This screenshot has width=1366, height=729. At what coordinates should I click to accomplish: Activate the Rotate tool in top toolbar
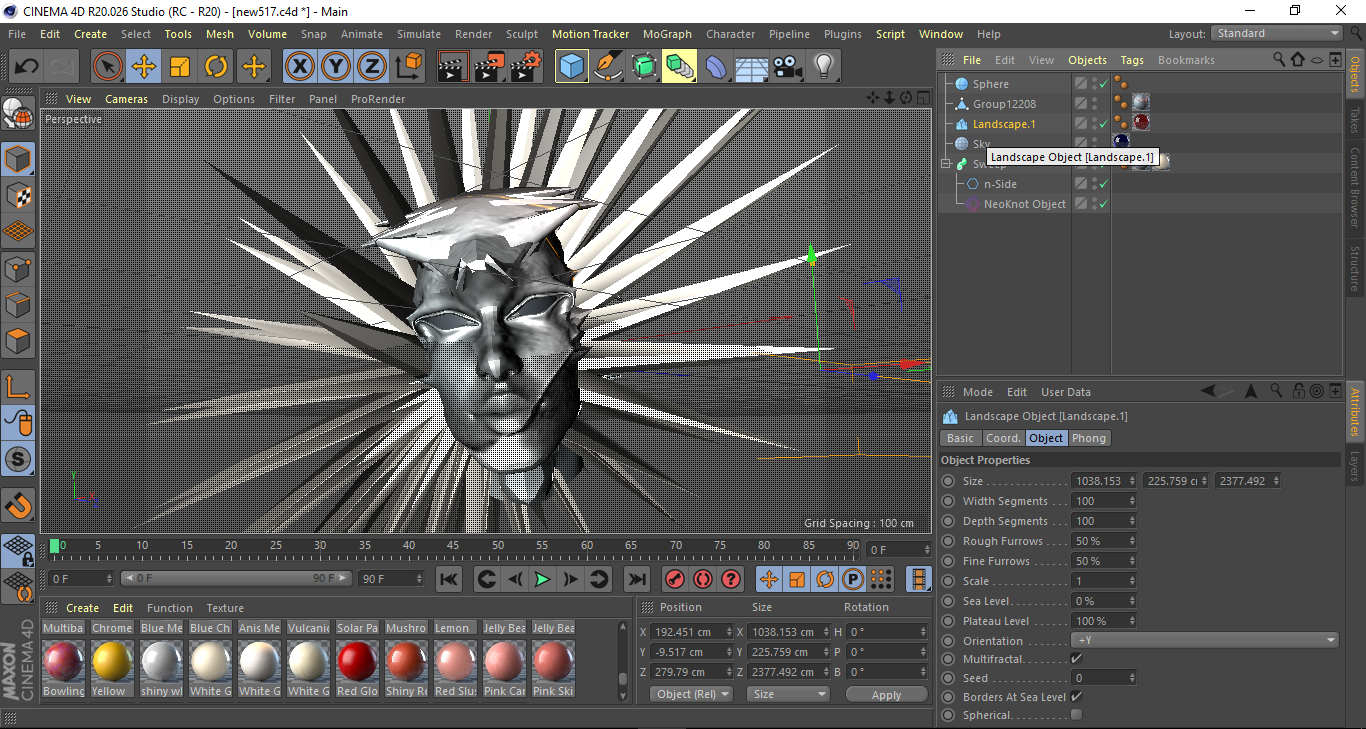point(216,67)
